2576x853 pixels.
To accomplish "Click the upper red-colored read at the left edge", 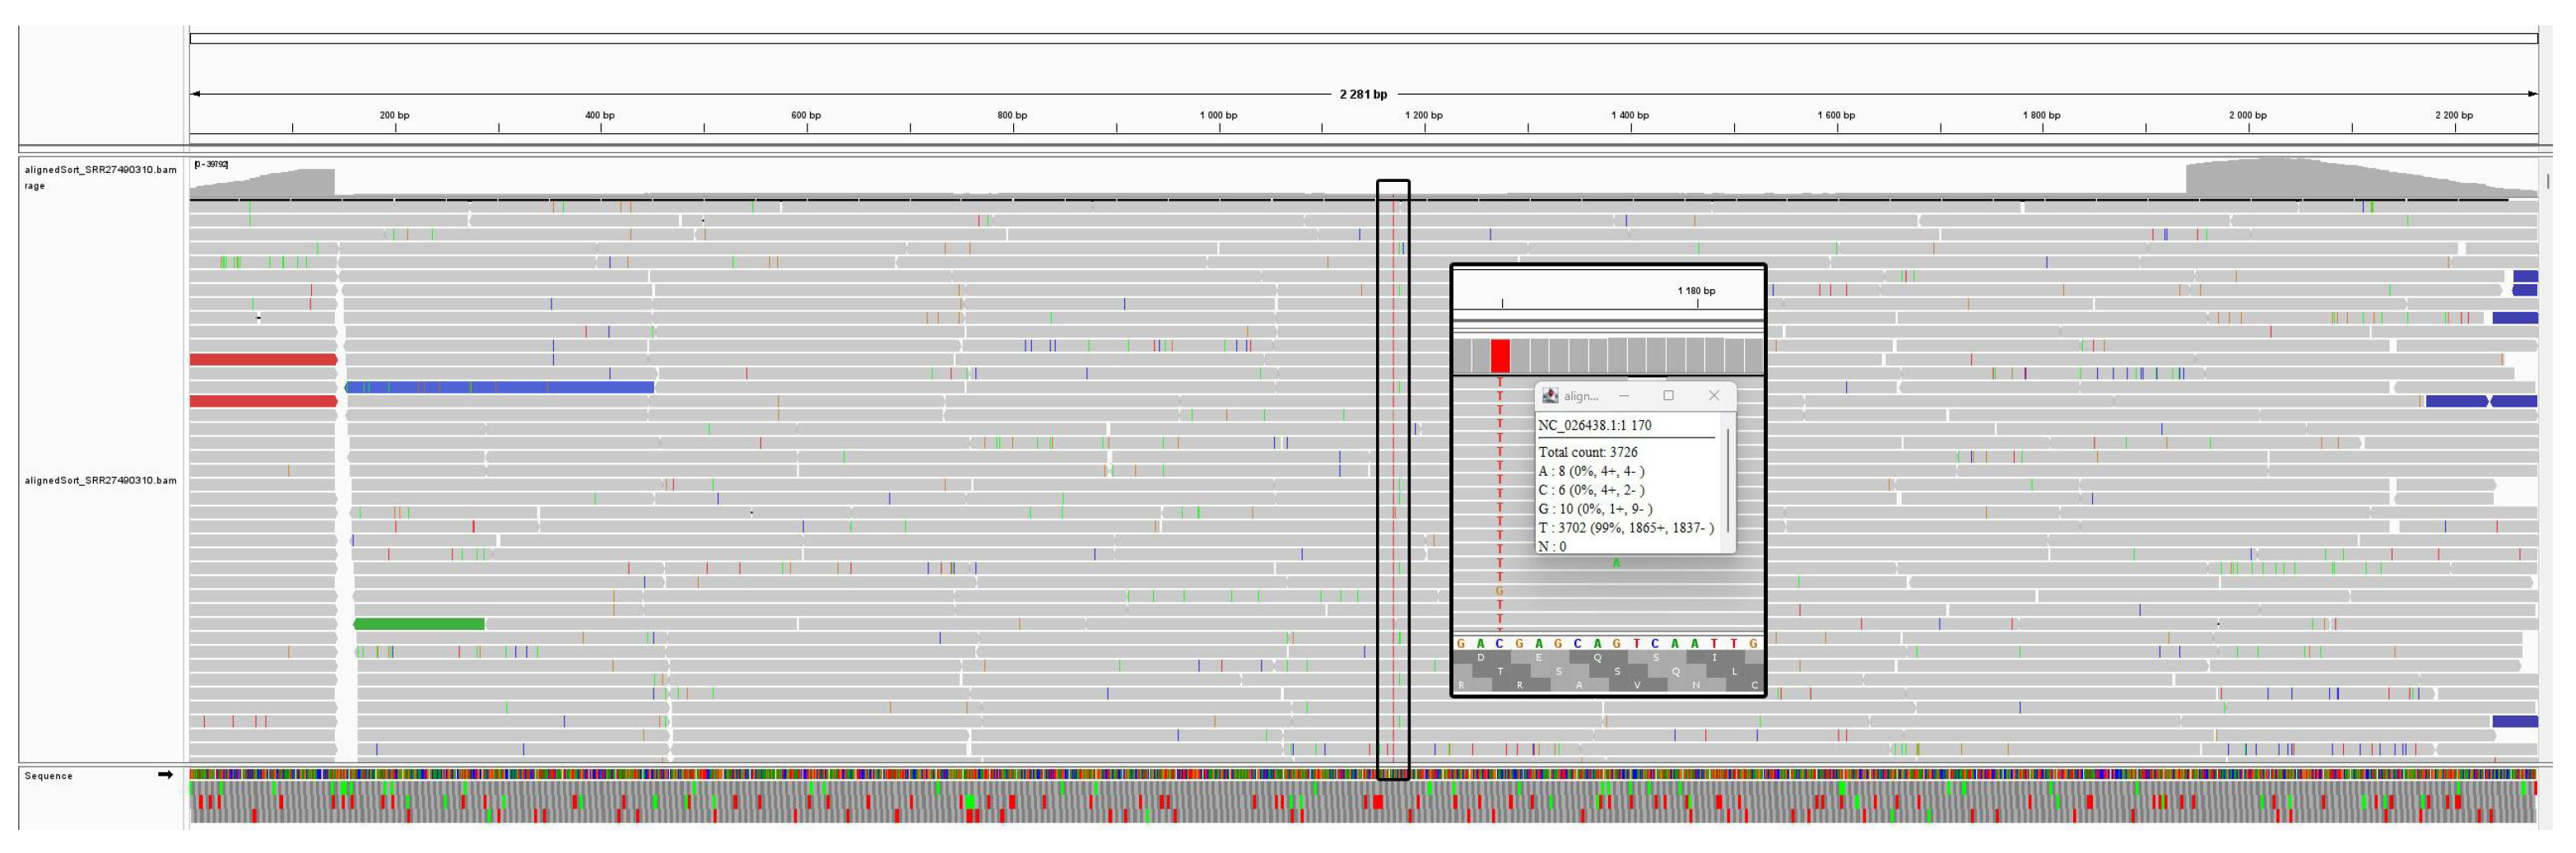I will pyautogui.click(x=264, y=360).
